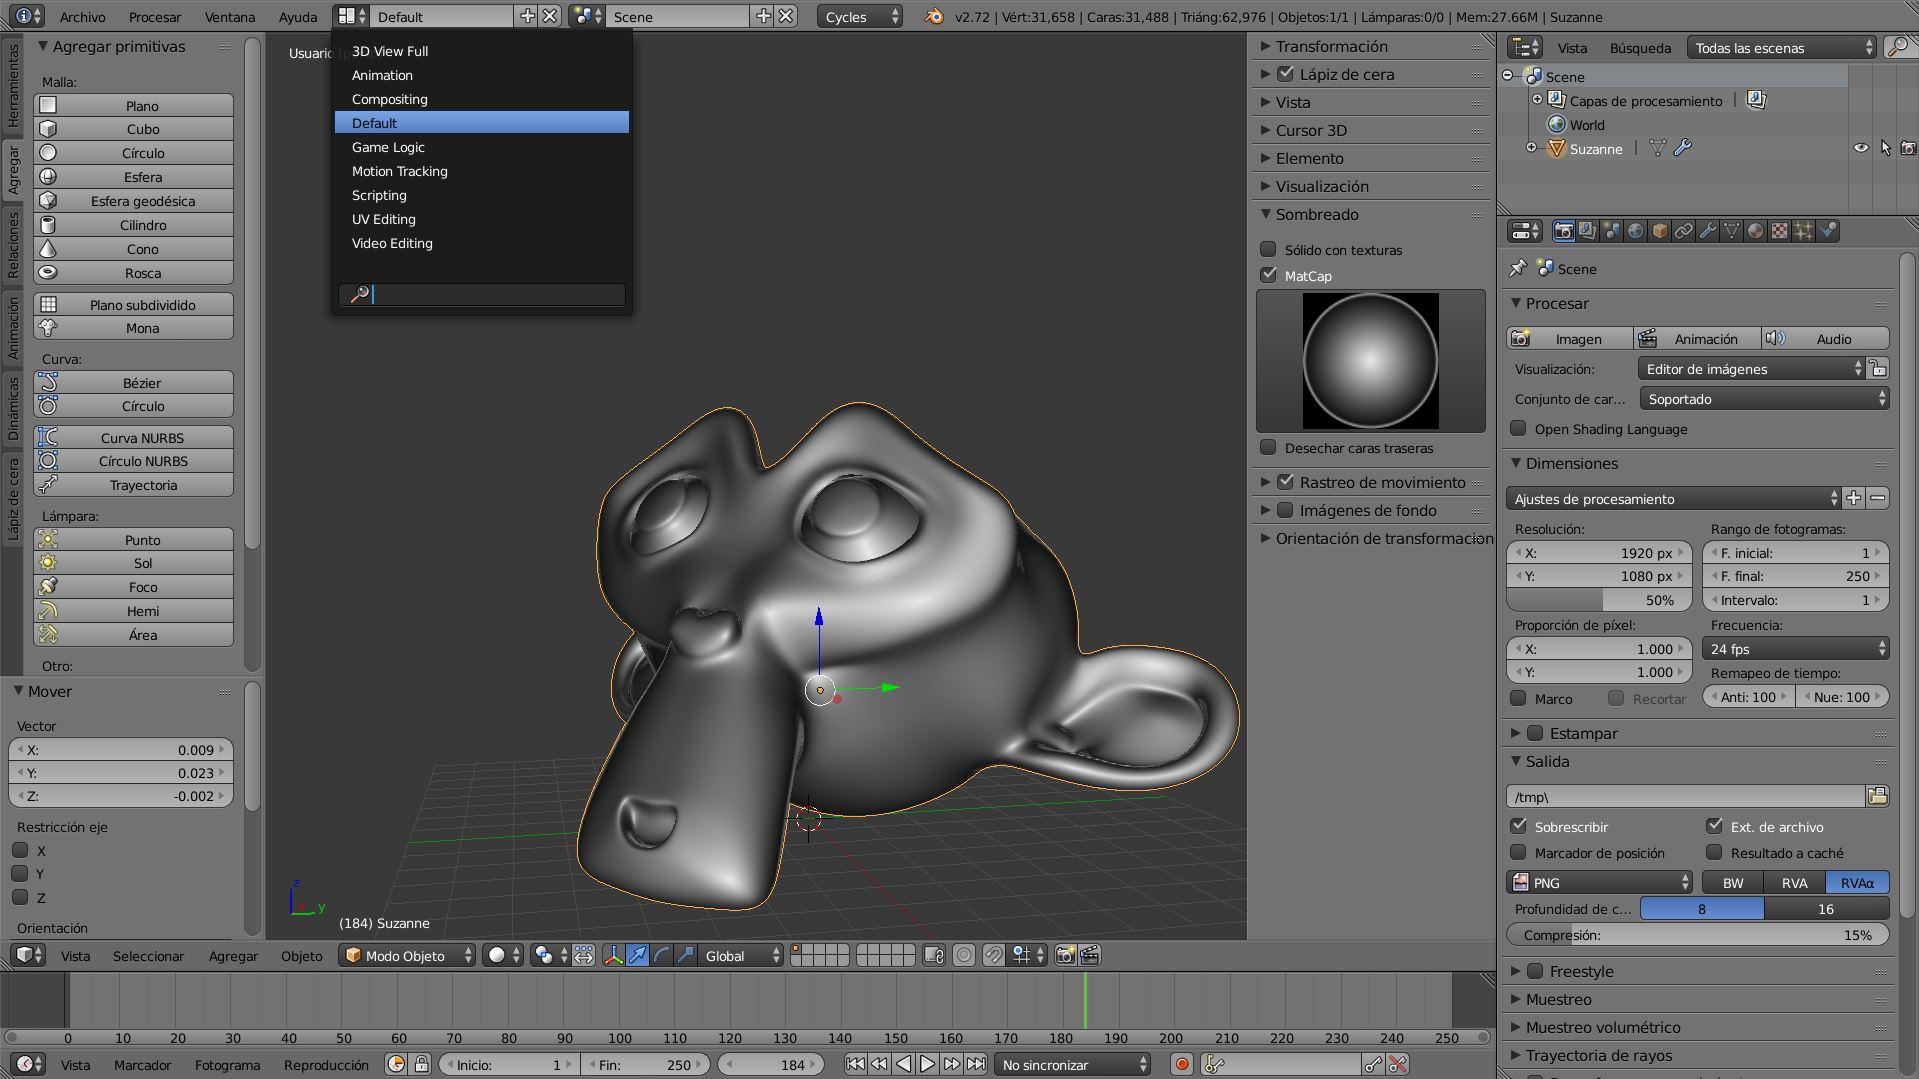1919x1079 pixels.
Task: Click the translate manipulator arrow icon
Action: [x=637, y=955]
